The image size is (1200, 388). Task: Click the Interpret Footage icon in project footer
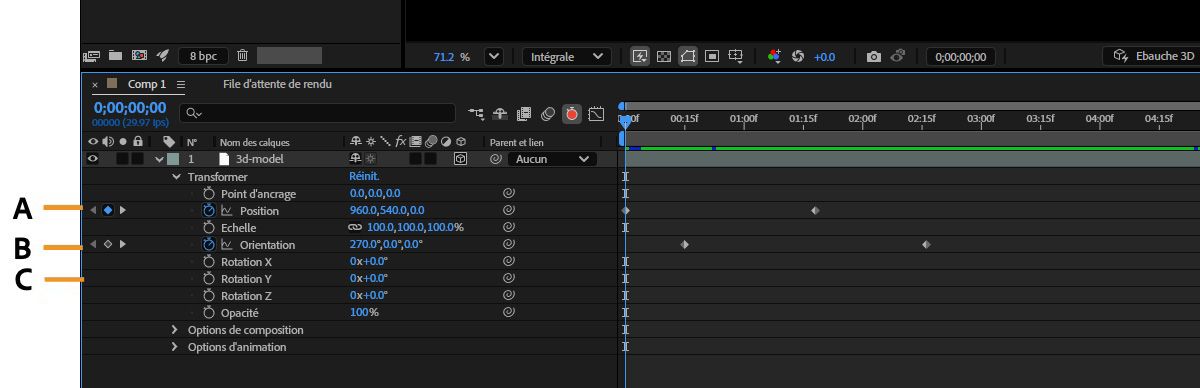tap(92, 56)
